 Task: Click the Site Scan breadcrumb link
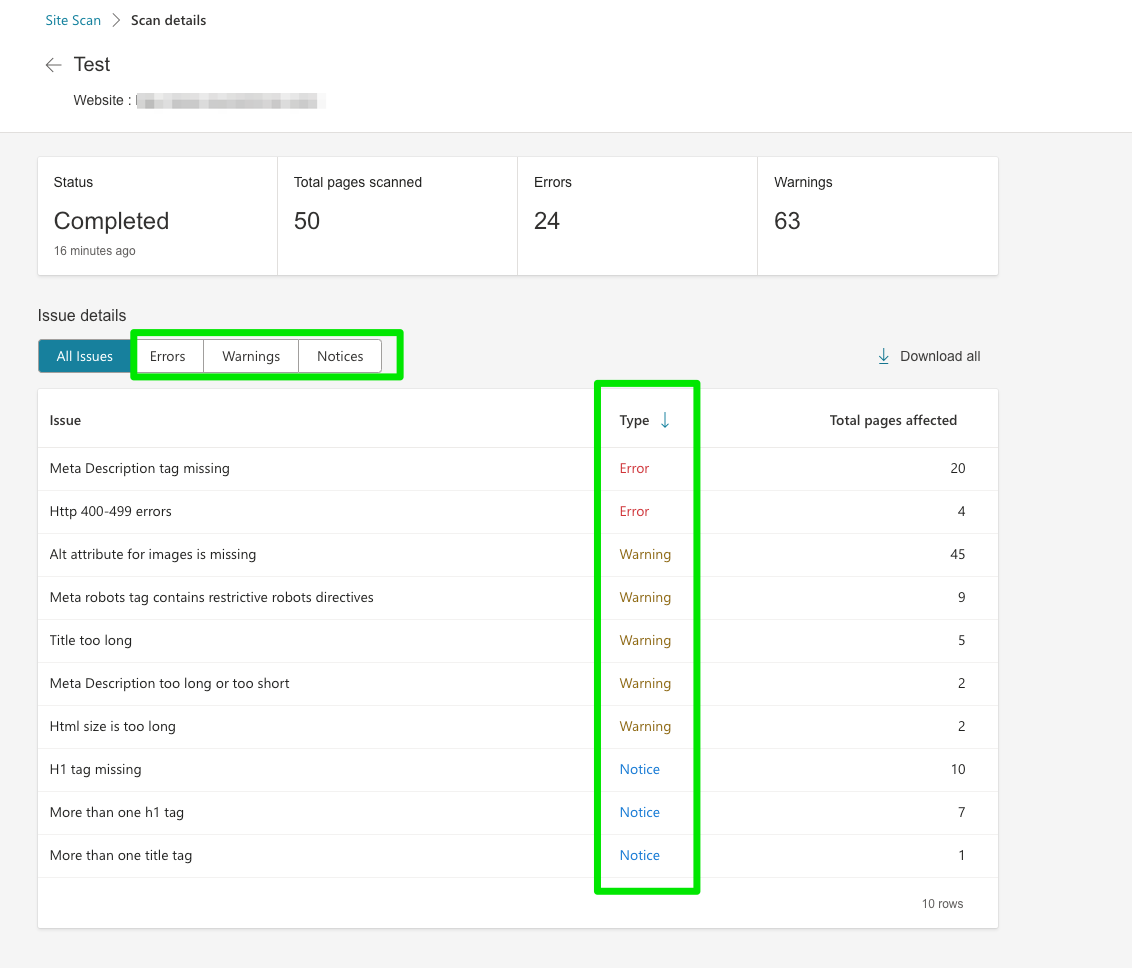[72, 19]
